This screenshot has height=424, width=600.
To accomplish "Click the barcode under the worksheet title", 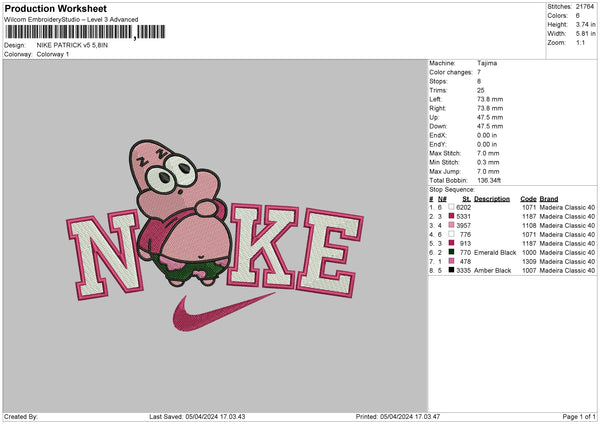I will coord(85,32).
